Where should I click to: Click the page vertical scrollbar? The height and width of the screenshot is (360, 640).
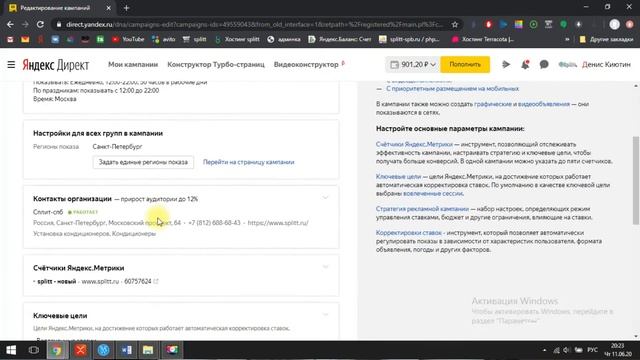[x=636, y=180]
